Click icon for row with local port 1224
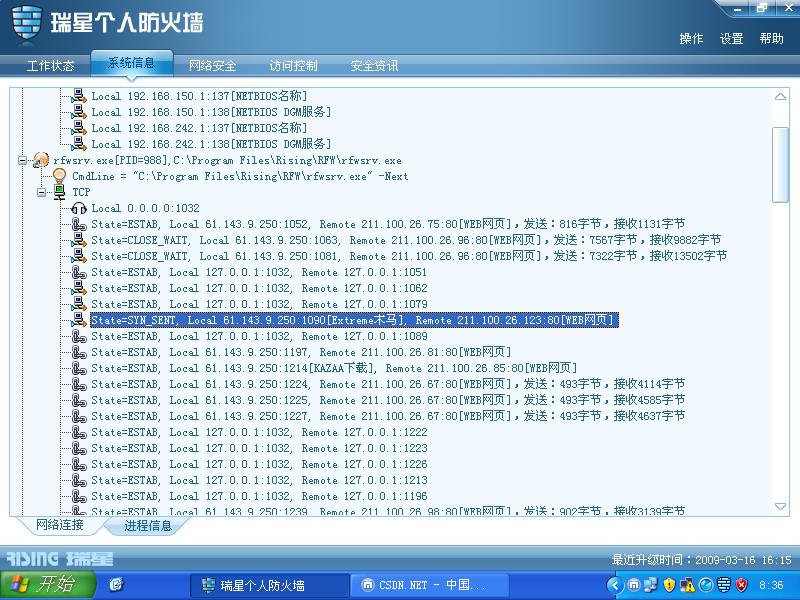The width and height of the screenshot is (800, 600). [x=79, y=384]
